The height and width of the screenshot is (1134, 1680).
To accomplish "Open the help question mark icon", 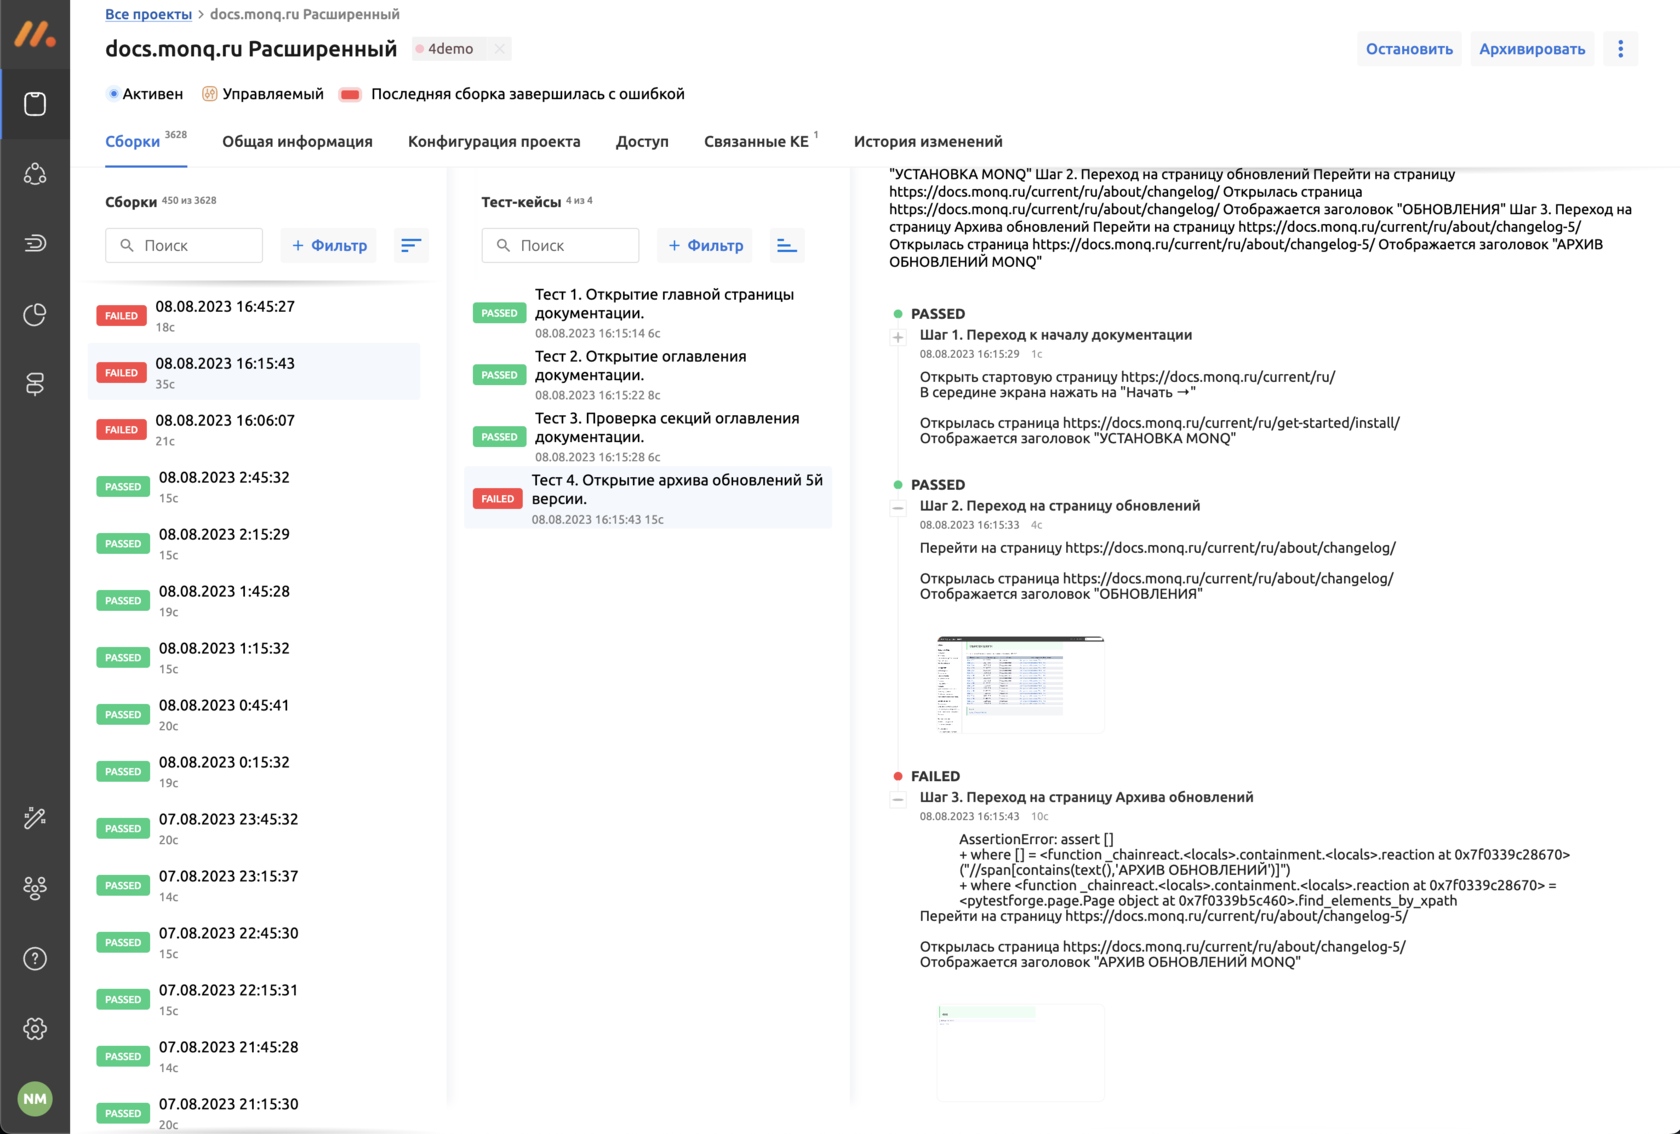I will point(35,958).
